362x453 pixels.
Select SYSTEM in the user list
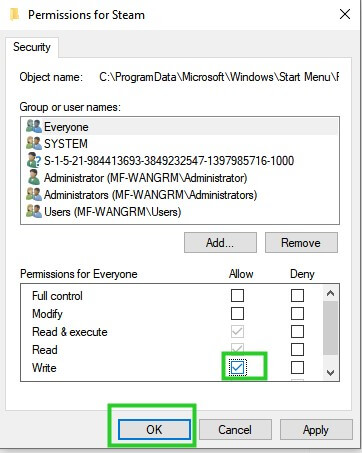pyautogui.click(x=180, y=144)
